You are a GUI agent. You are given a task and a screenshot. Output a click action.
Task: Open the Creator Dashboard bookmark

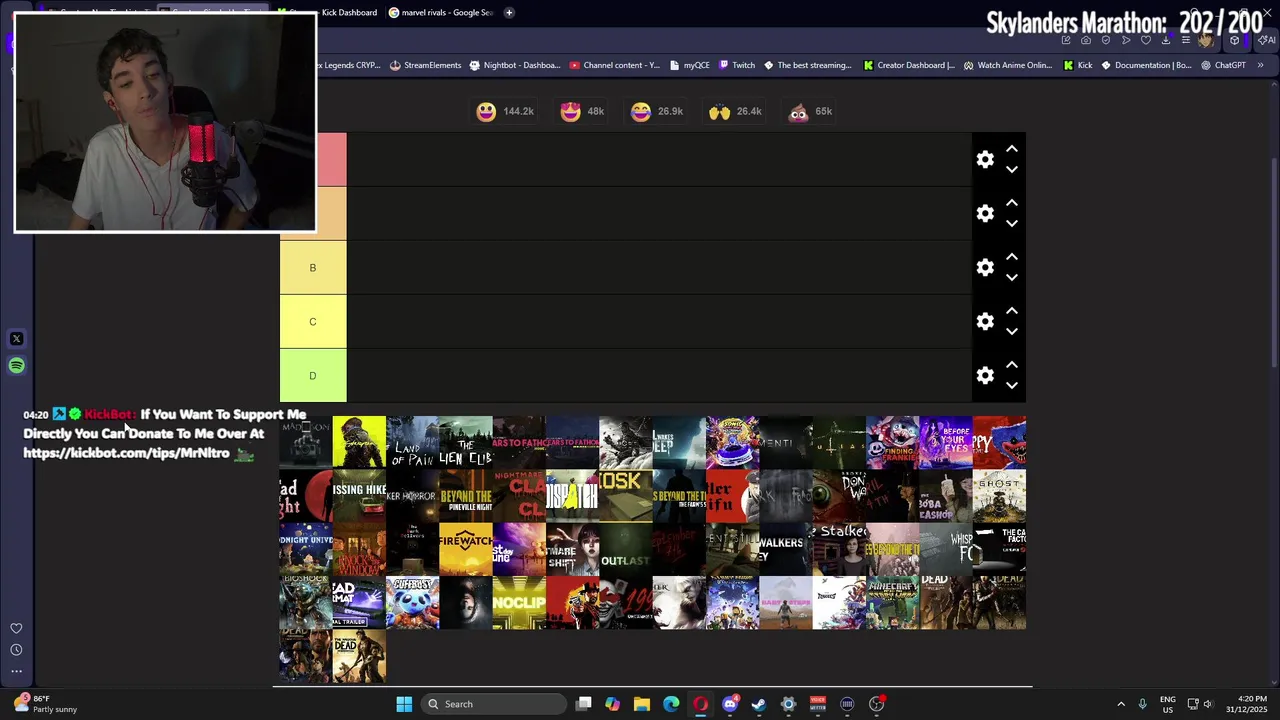908,65
